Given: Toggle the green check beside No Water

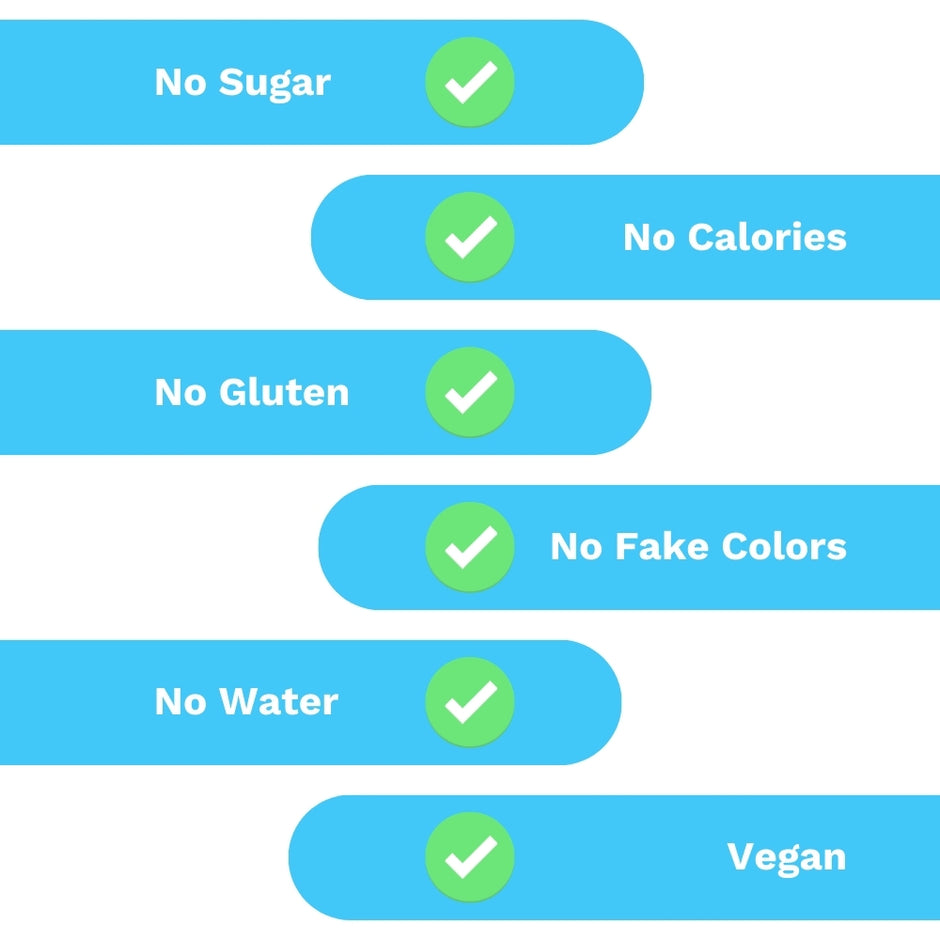Looking at the screenshot, I should tap(470, 702).
